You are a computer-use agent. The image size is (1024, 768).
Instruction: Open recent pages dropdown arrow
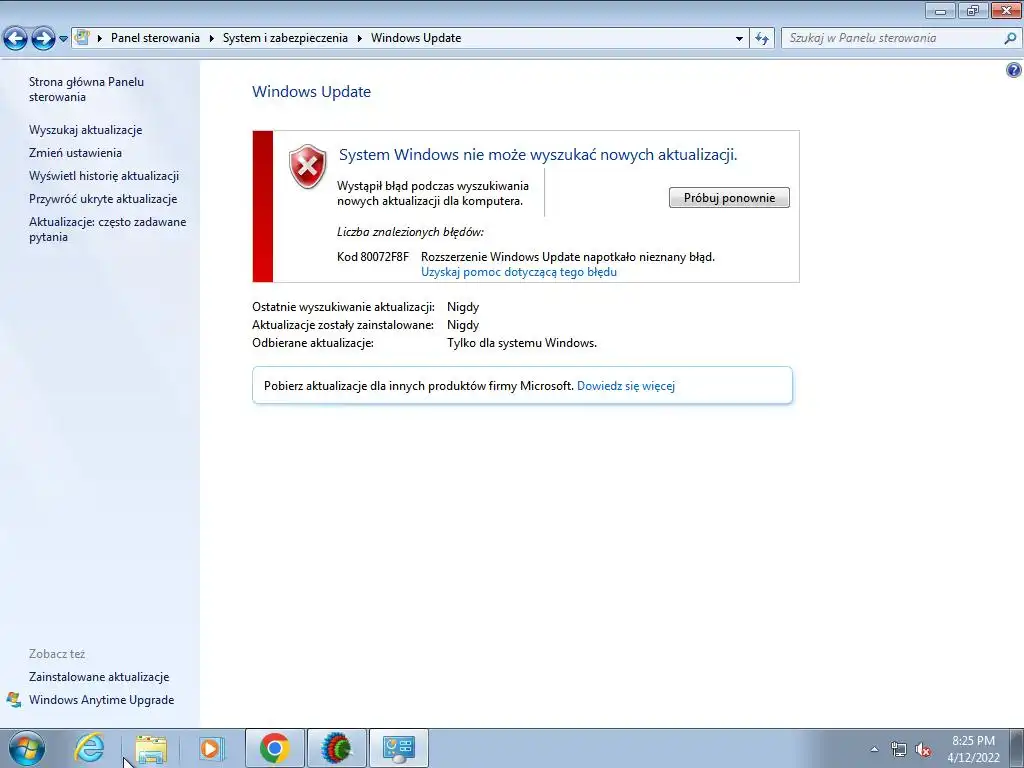[63, 39]
